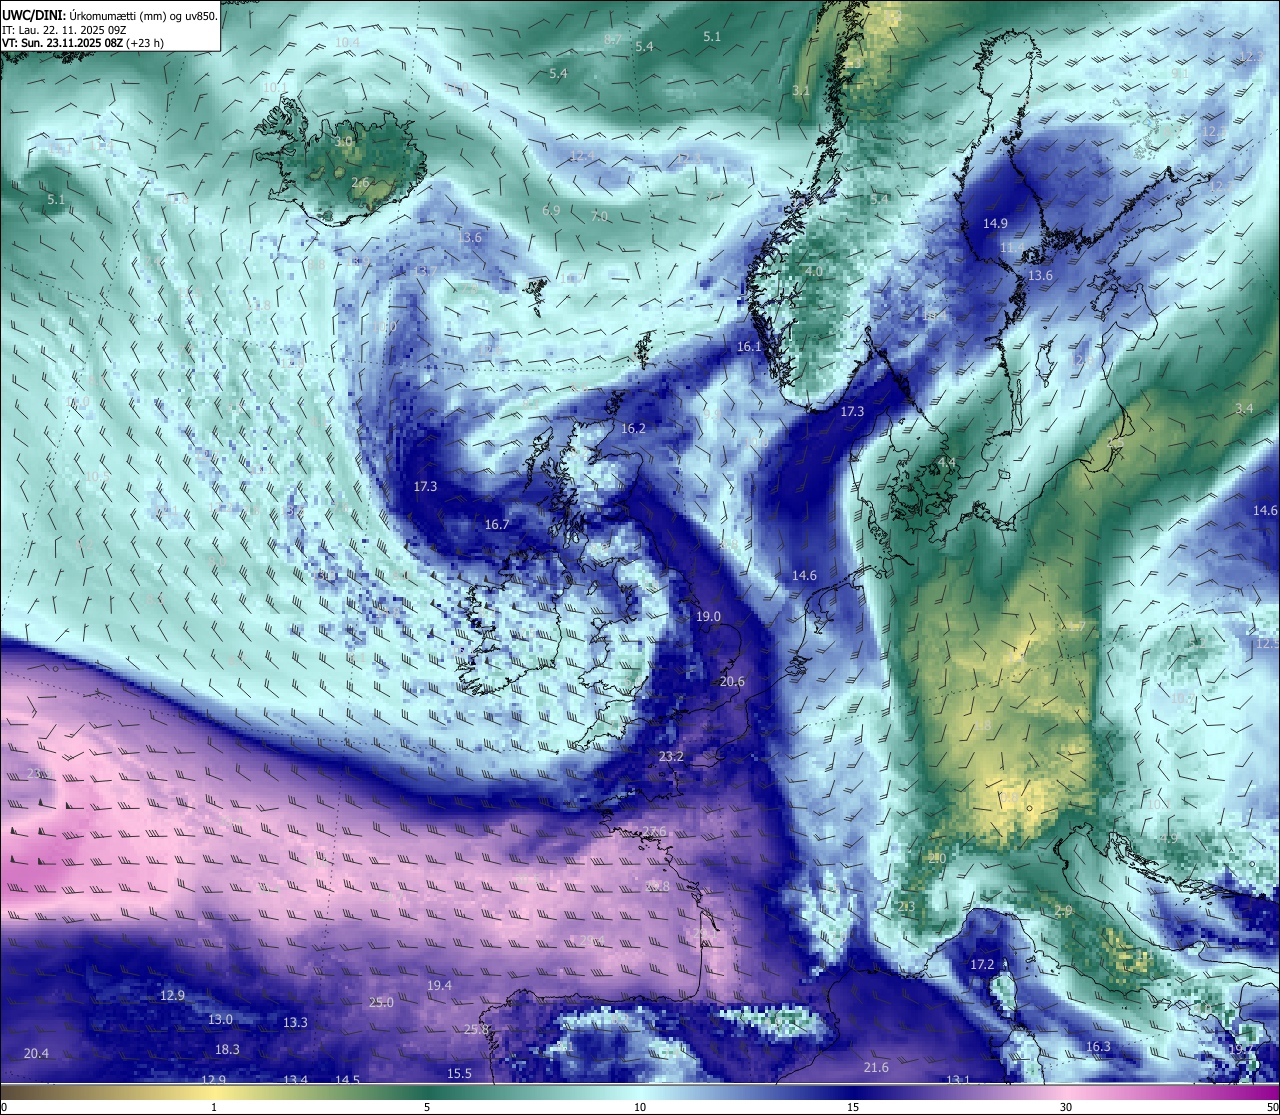Click the 7.0 value in the Norwegian Sea
Screen dimensions: 1280x1115
[x=599, y=217]
